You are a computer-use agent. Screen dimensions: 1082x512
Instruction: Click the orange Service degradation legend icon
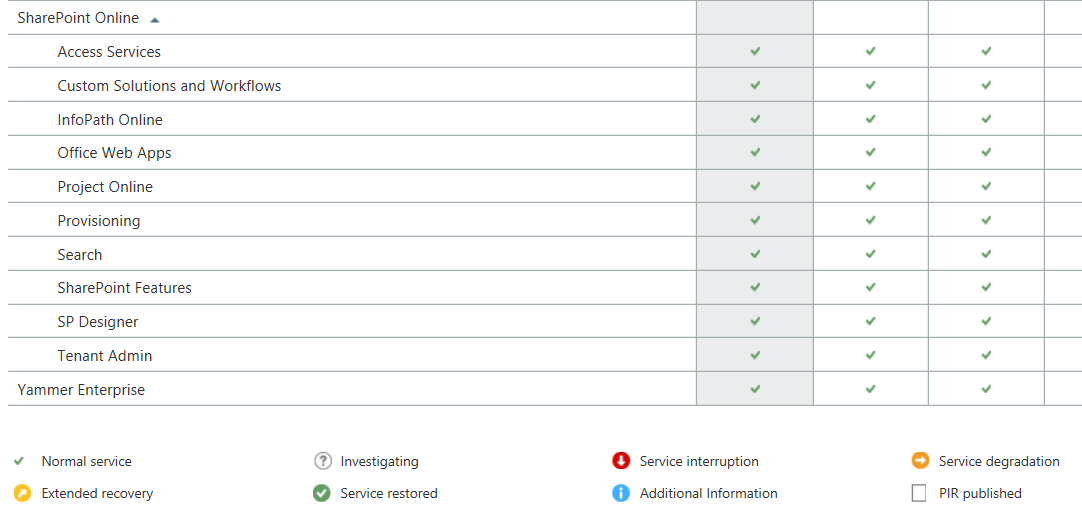click(x=920, y=461)
